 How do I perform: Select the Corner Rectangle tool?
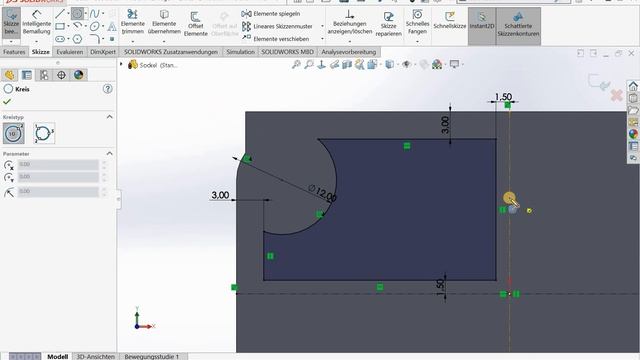[x=60, y=27]
